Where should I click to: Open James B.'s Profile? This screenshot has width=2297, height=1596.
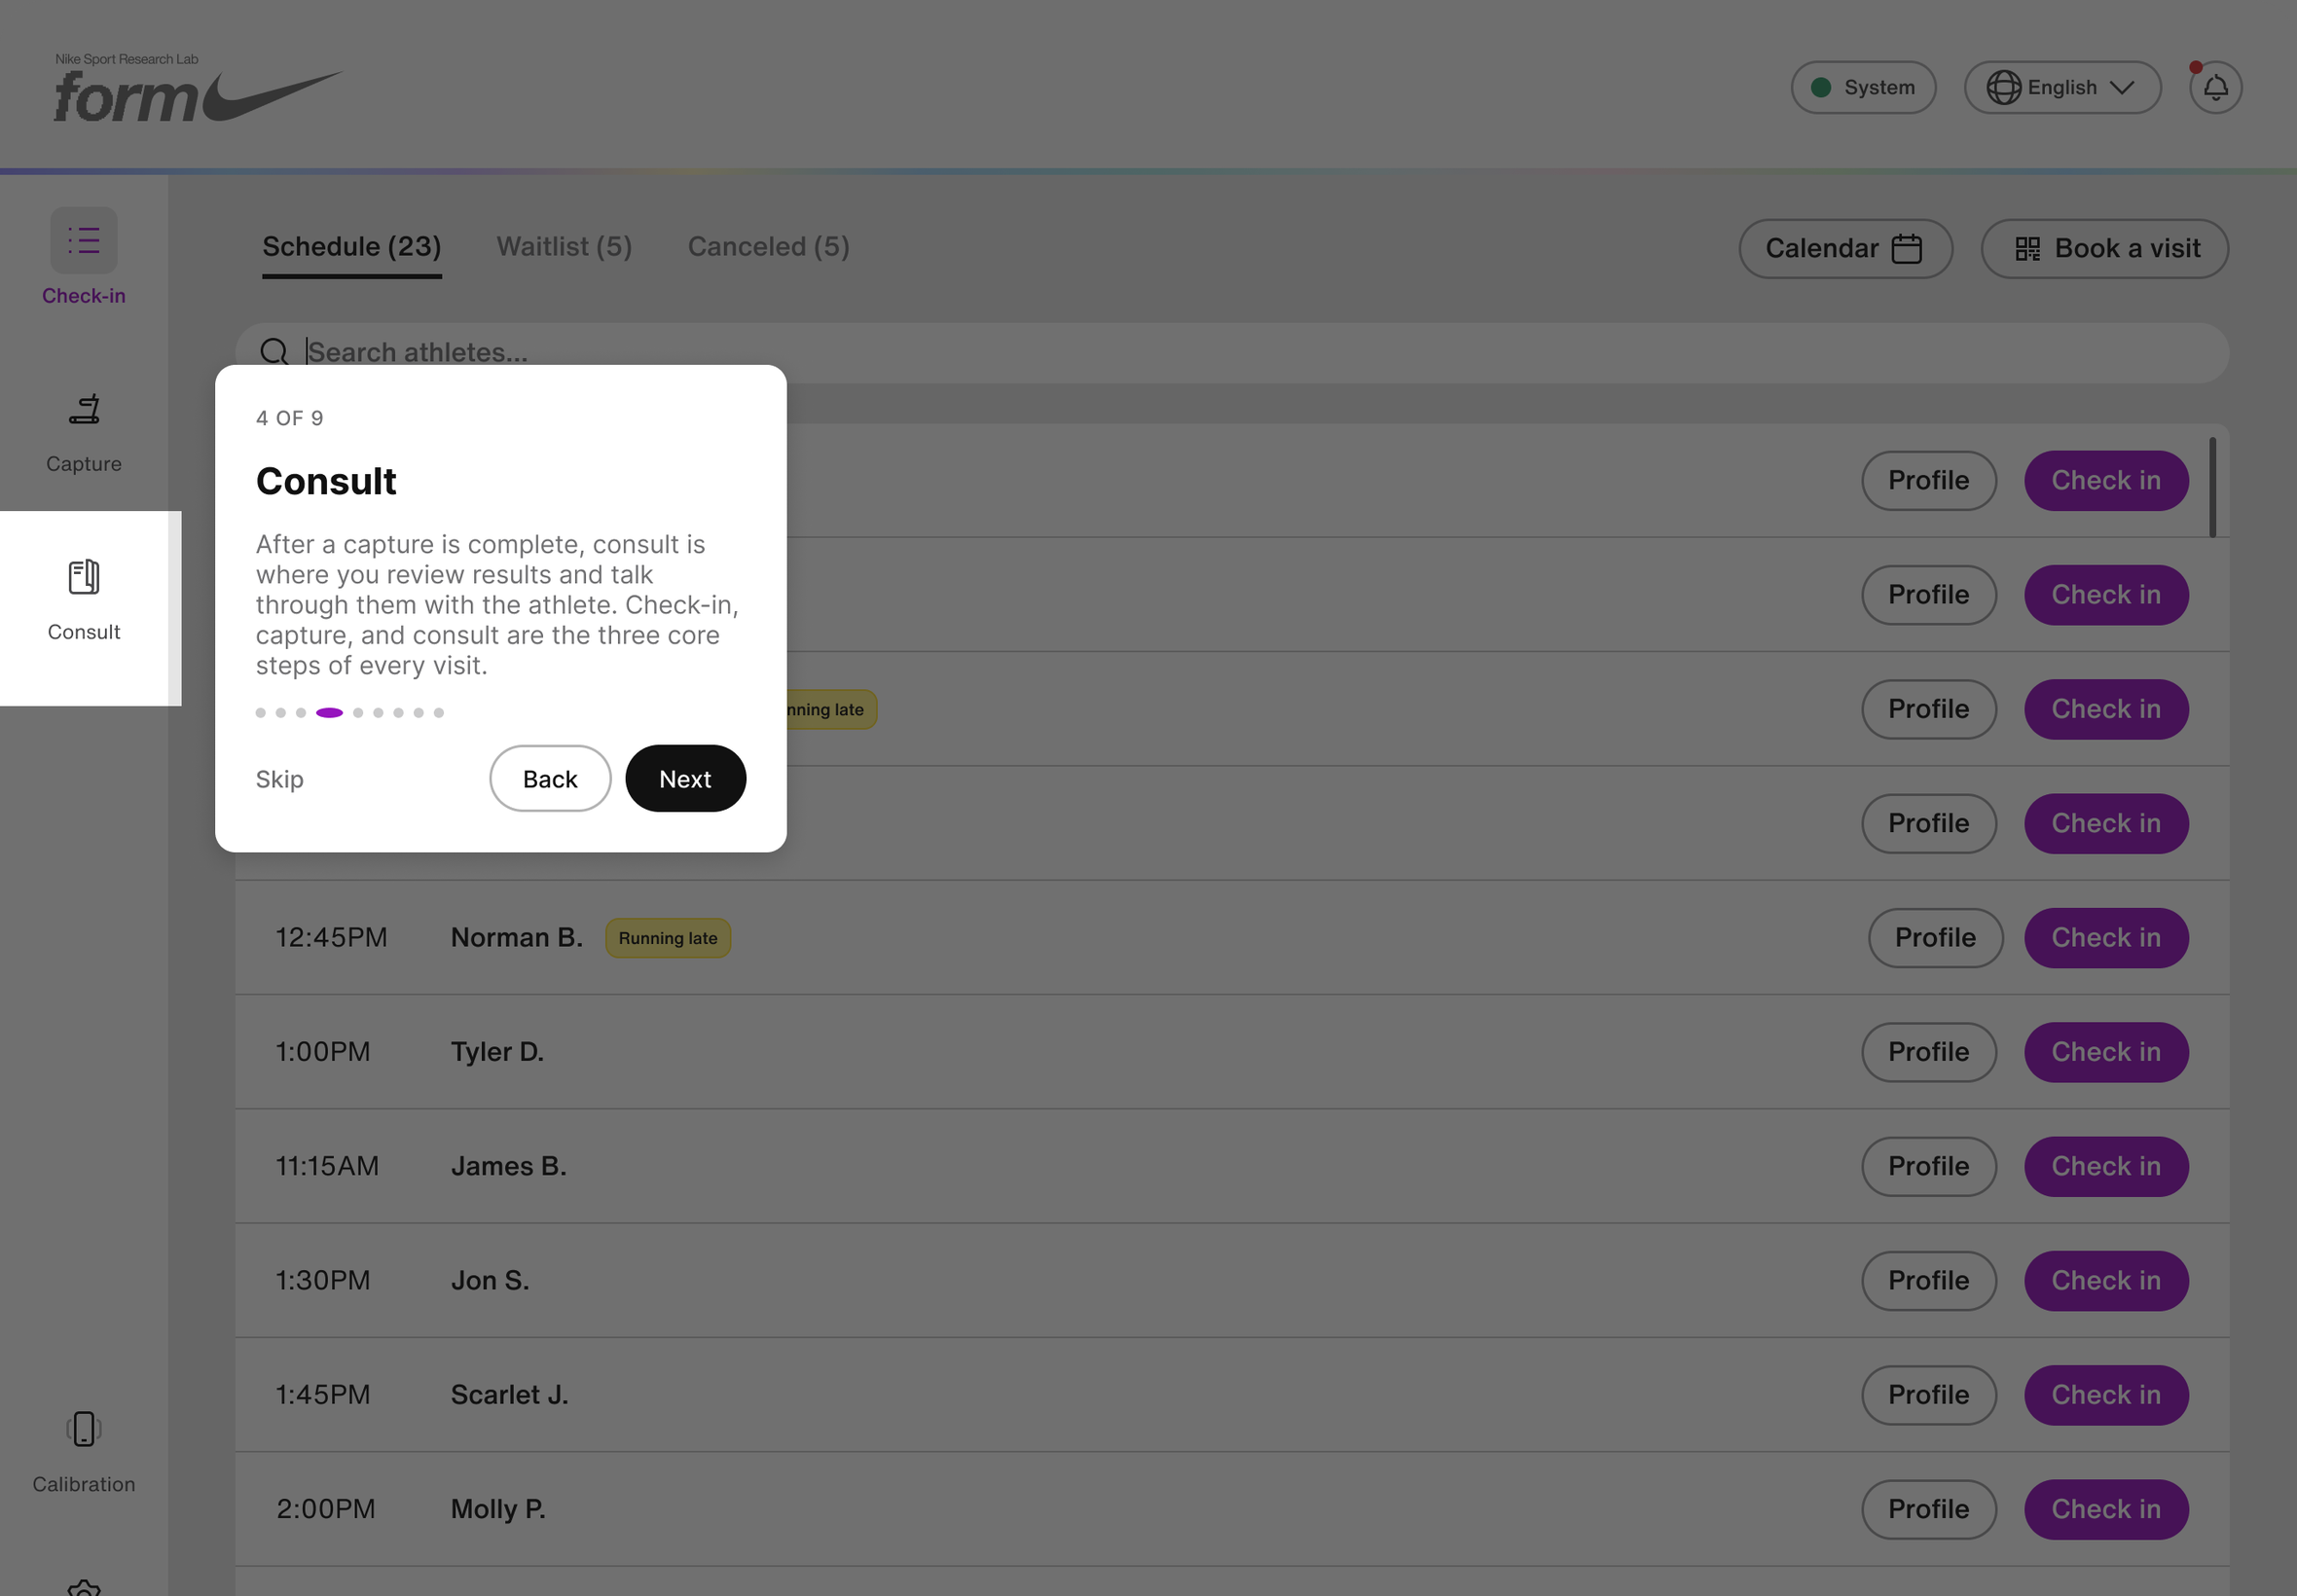[x=1928, y=1166]
